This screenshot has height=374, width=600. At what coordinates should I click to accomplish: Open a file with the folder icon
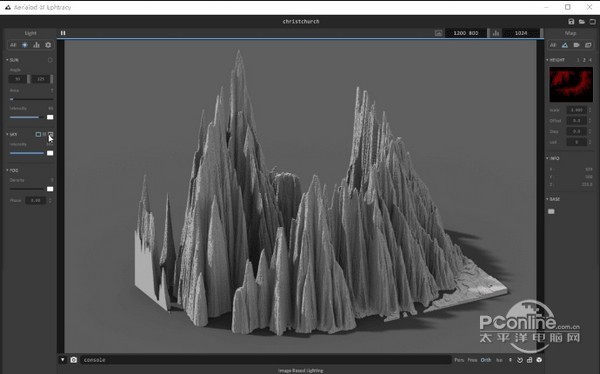click(582, 21)
